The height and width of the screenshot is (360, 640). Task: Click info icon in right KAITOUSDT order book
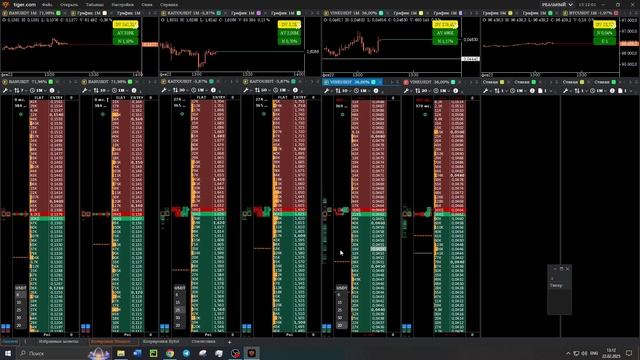[x=295, y=90]
